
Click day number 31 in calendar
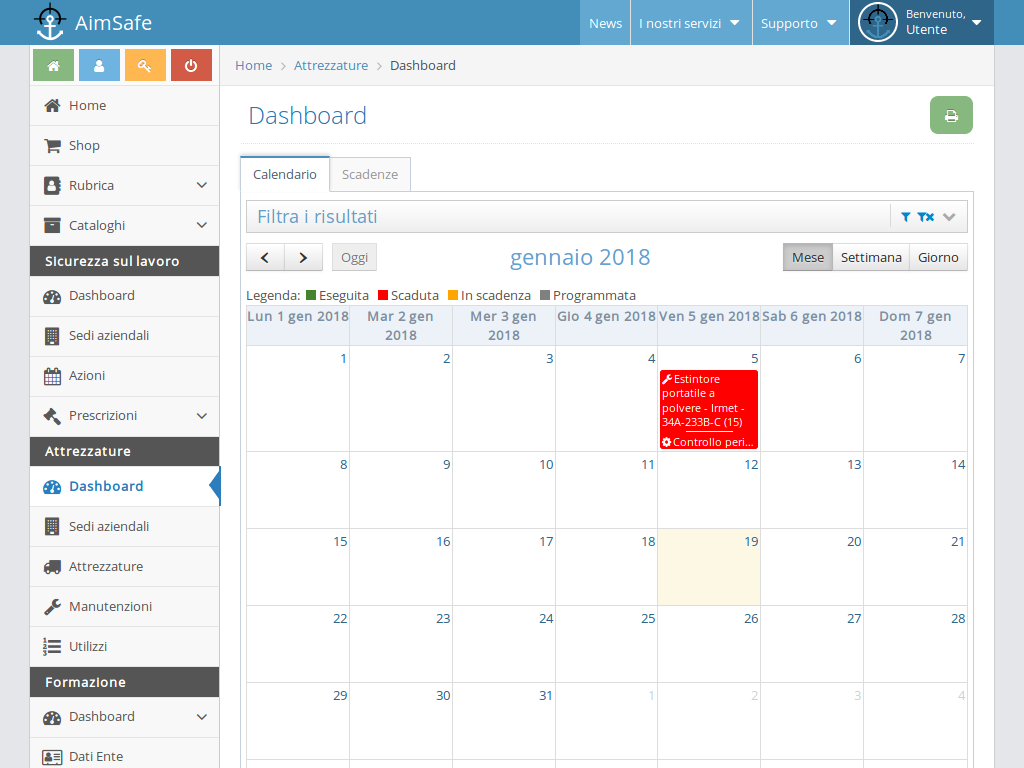pyautogui.click(x=546, y=696)
